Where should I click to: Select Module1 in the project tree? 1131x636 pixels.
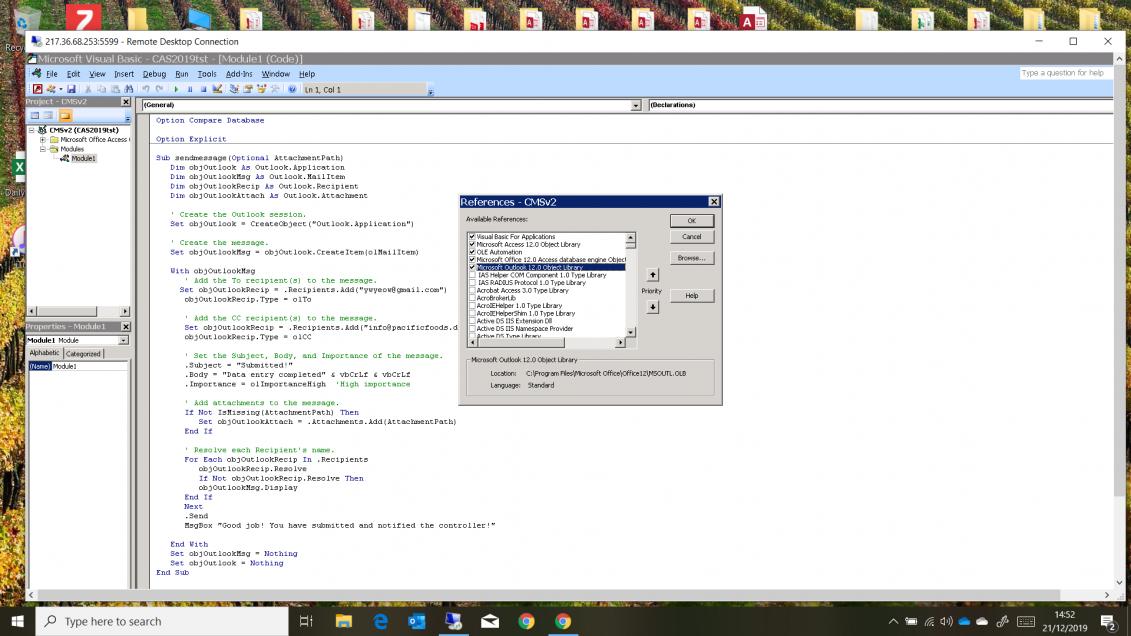pyautogui.click(x=83, y=159)
